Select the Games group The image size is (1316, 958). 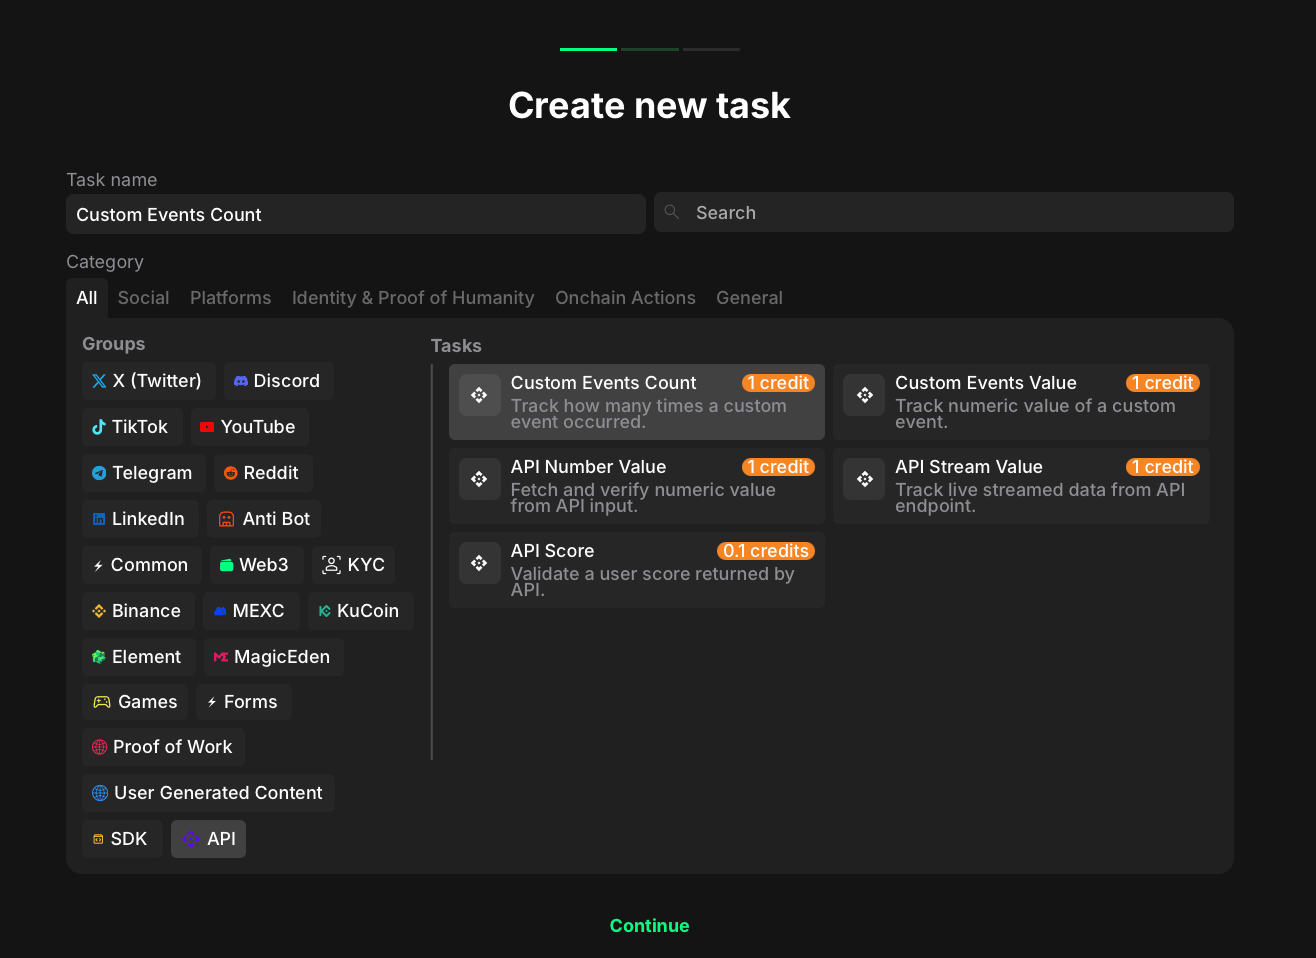[135, 702]
